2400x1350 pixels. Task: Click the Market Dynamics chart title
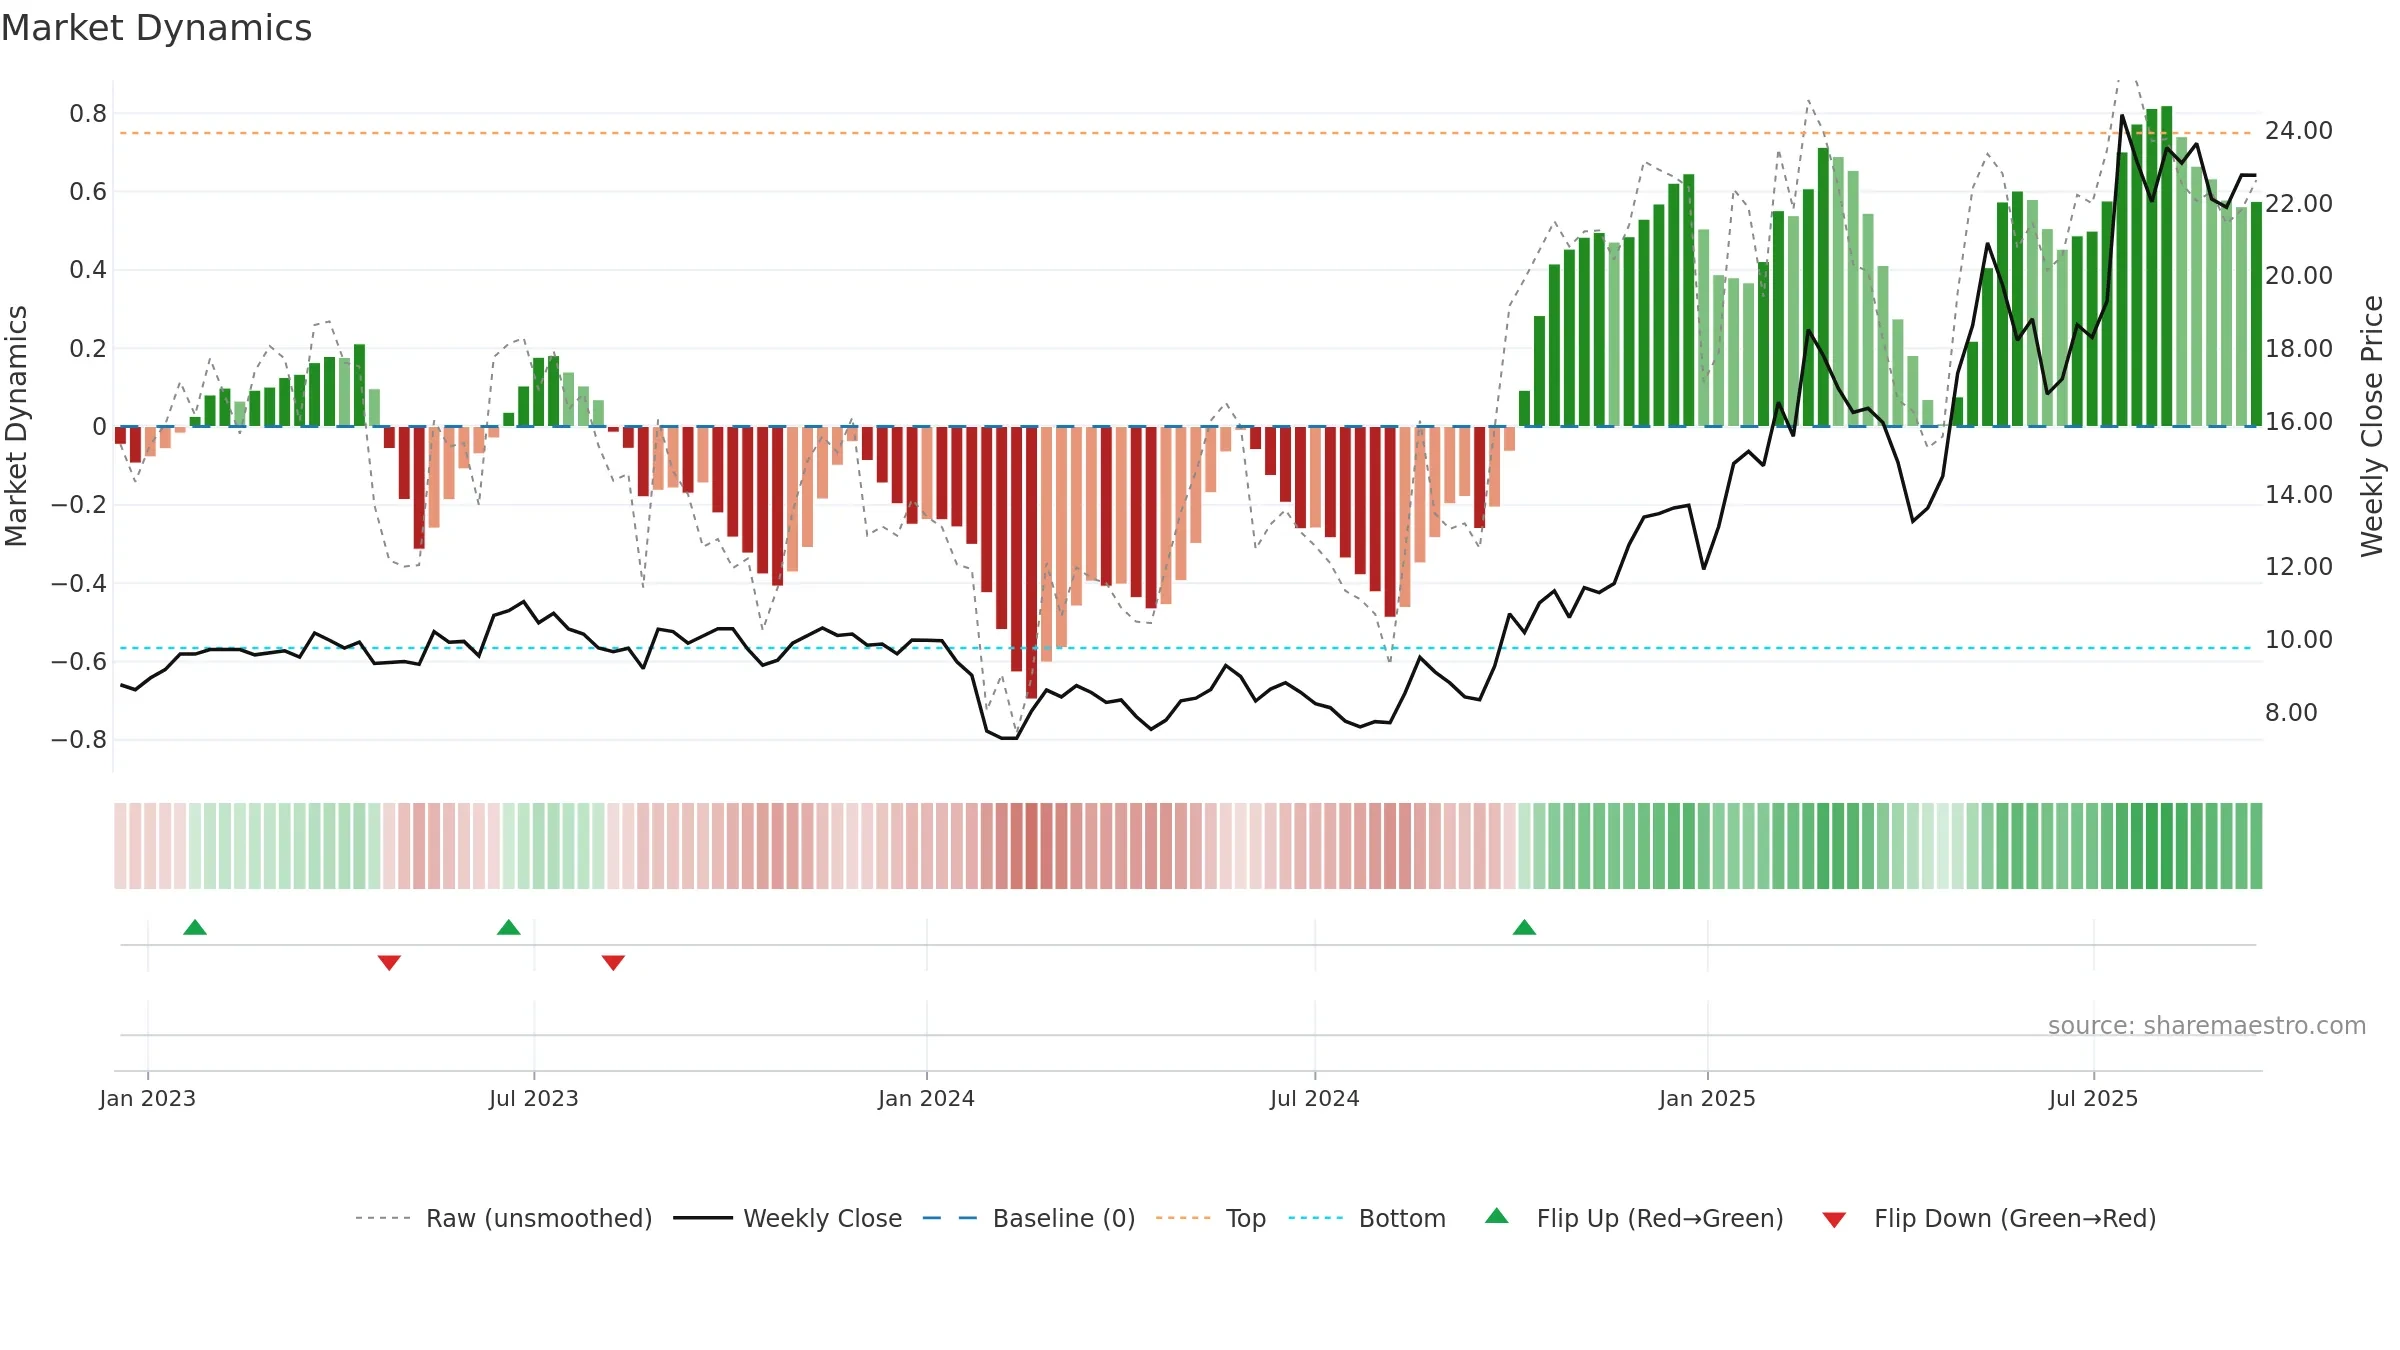click(156, 28)
